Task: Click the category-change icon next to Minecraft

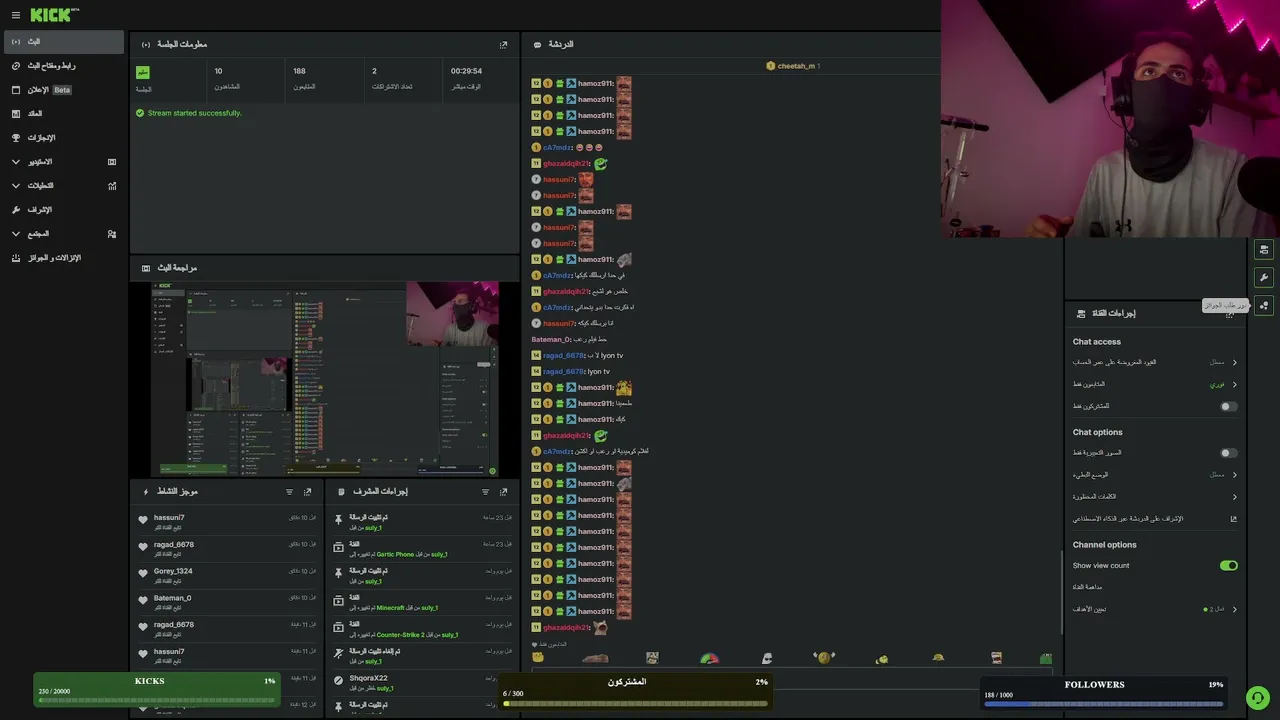Action: pyautogui.click(x=339, y=601)
